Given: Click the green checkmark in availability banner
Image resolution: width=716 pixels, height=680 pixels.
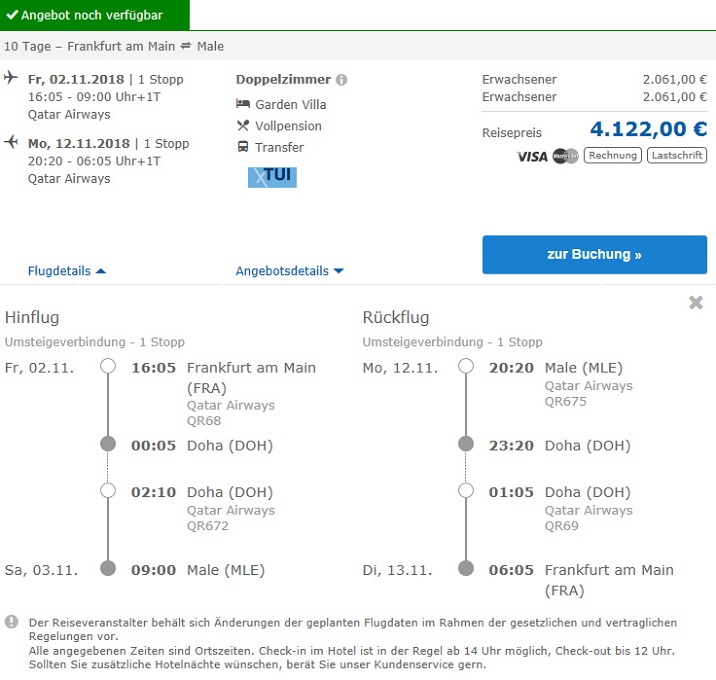Looking at the screenshot, I should tap(12, 15).
